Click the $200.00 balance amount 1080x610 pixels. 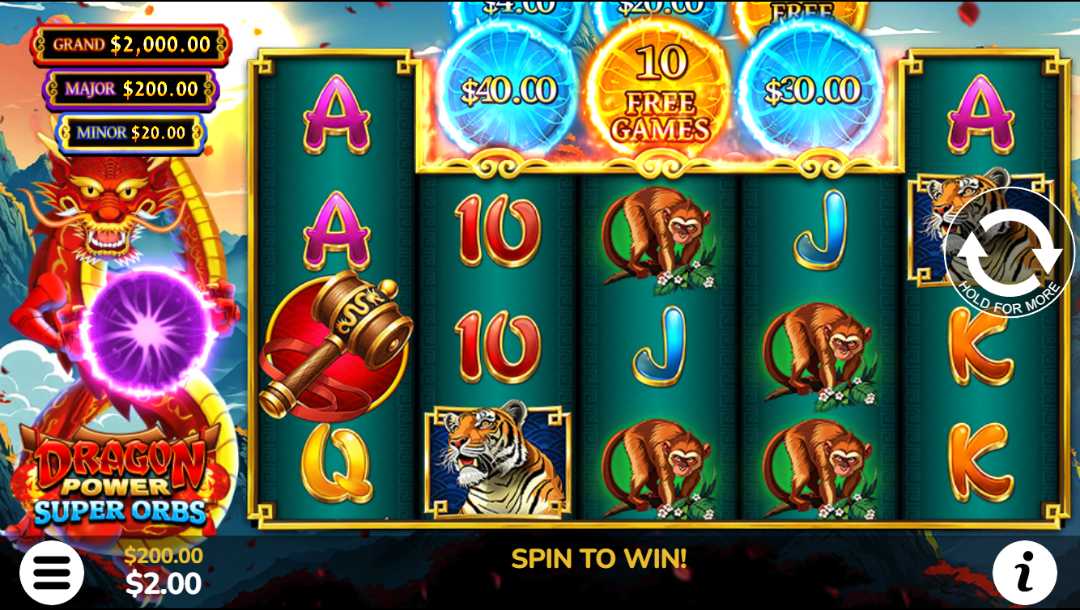[163, 556]
